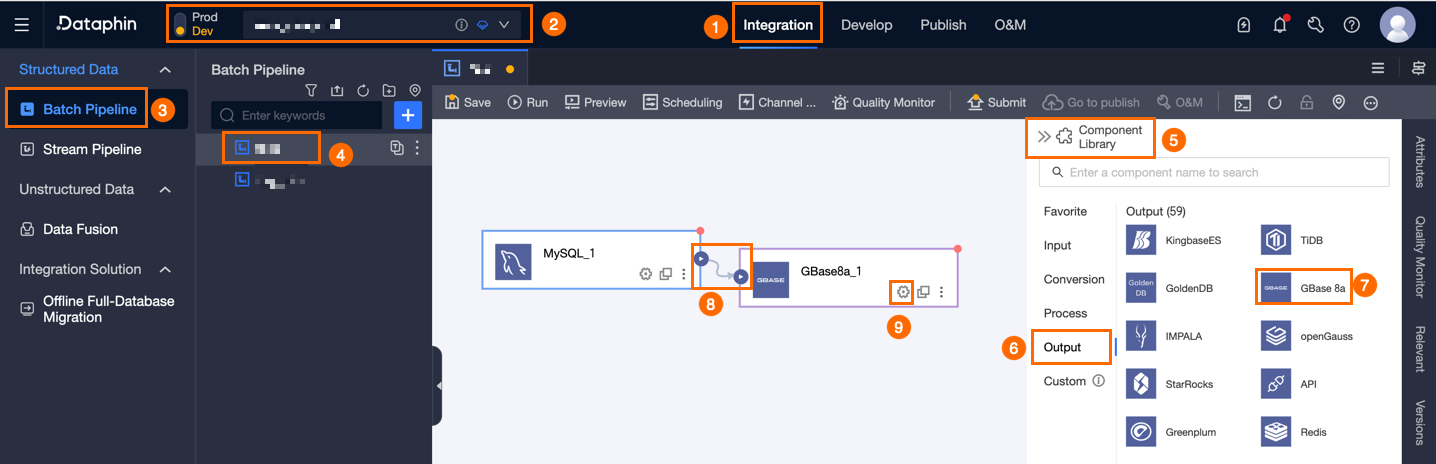This screenshot has height=464, width=1436.
Task: Select Input component category
Action: 1057,245
